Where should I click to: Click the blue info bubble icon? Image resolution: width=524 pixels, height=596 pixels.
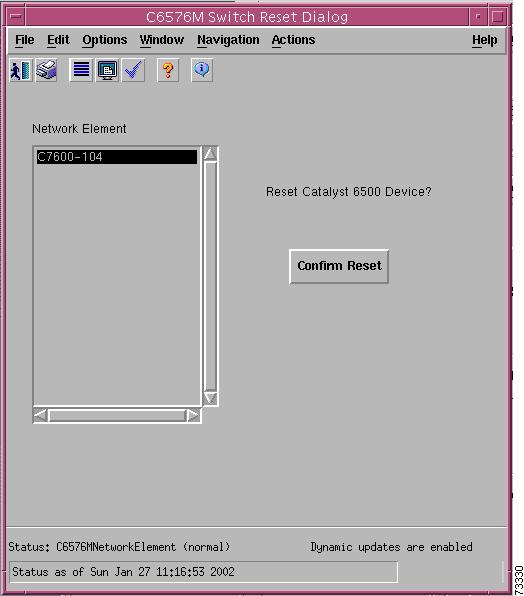coord(202,70)
